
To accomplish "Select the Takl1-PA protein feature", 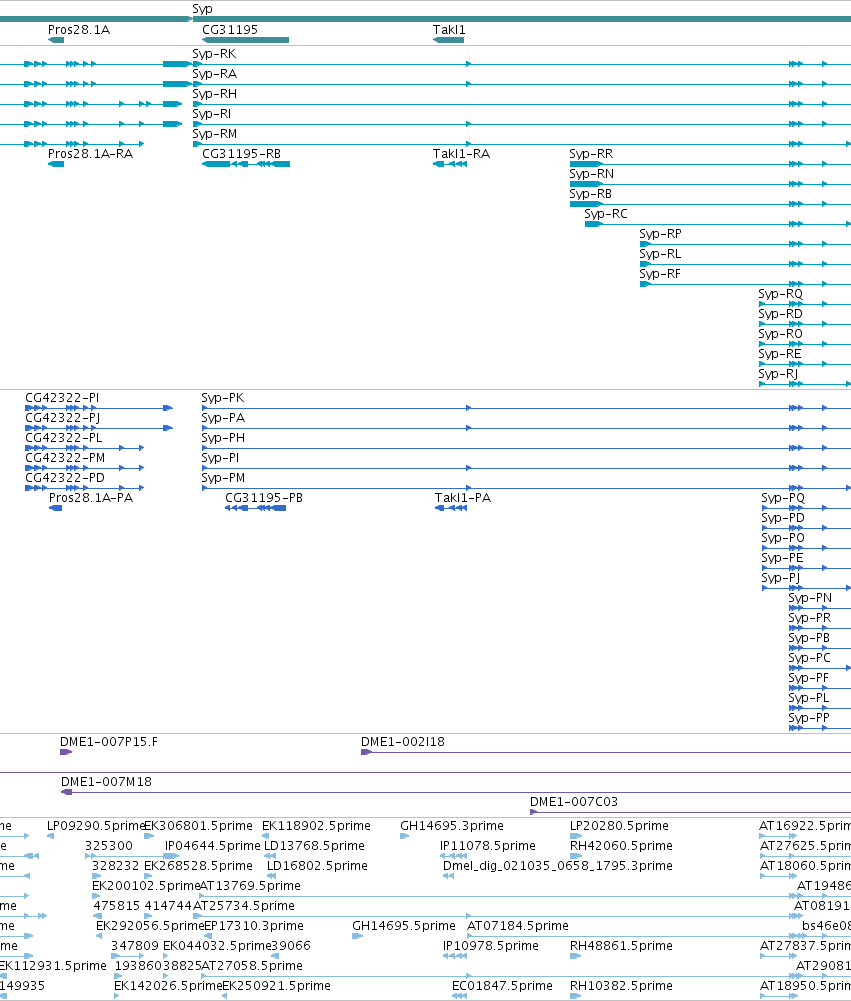I will tap(463, 498).
